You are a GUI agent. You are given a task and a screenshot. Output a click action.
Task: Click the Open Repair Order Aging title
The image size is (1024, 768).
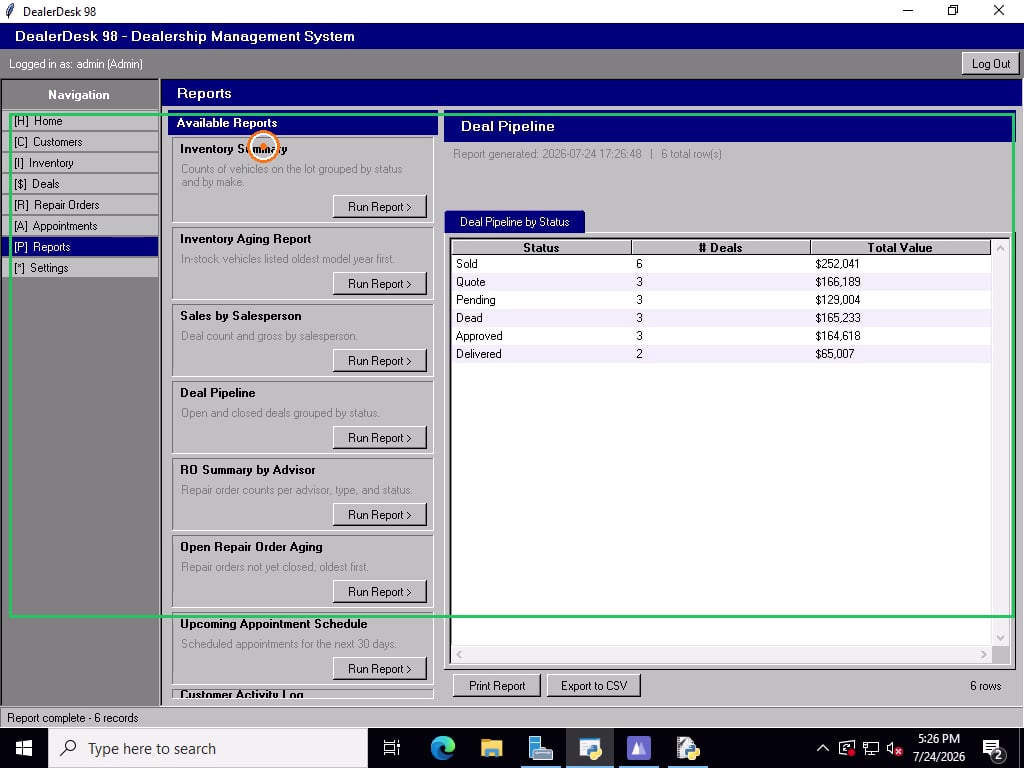point(251,547)
